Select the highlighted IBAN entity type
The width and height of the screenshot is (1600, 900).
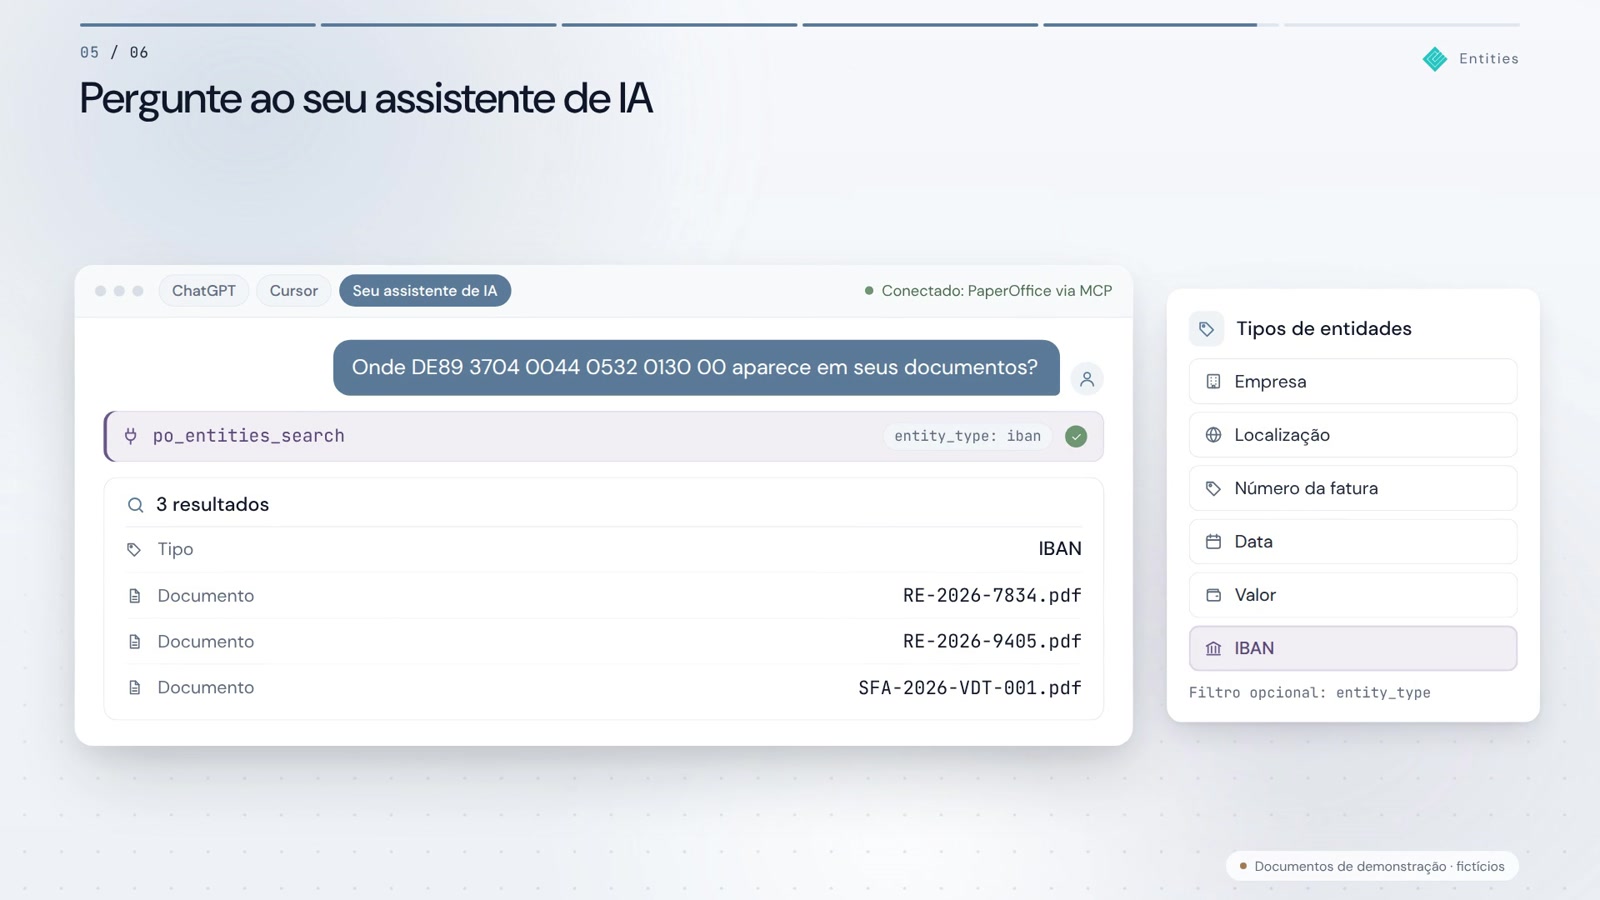coord(1353,648)
